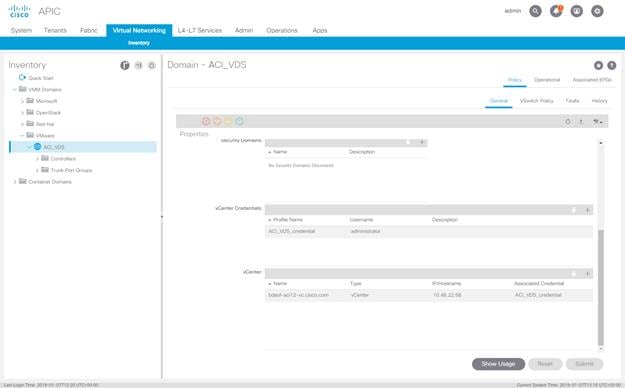The width and height of the screenshot is (625, 388).
Task: Click the download icon in properties toolbar
Action: 581,122
